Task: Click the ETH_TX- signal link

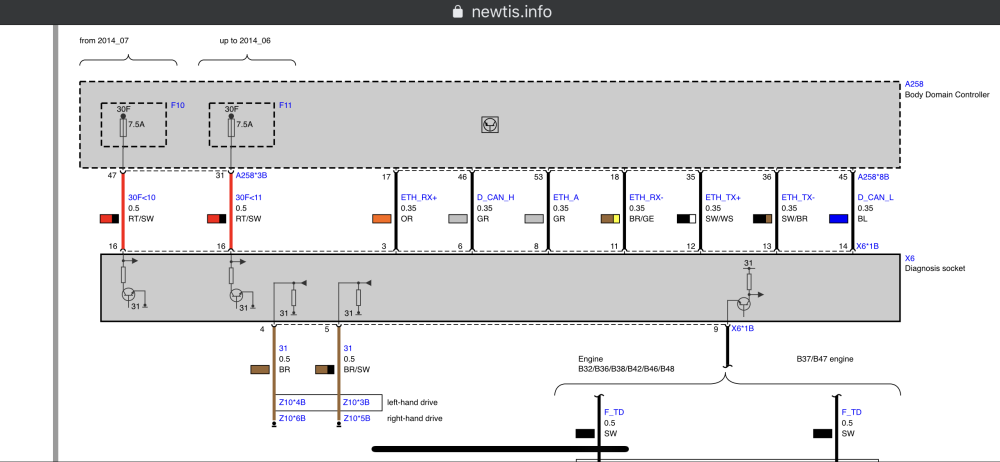Action: pyautogui.click(x=799, y=197)
